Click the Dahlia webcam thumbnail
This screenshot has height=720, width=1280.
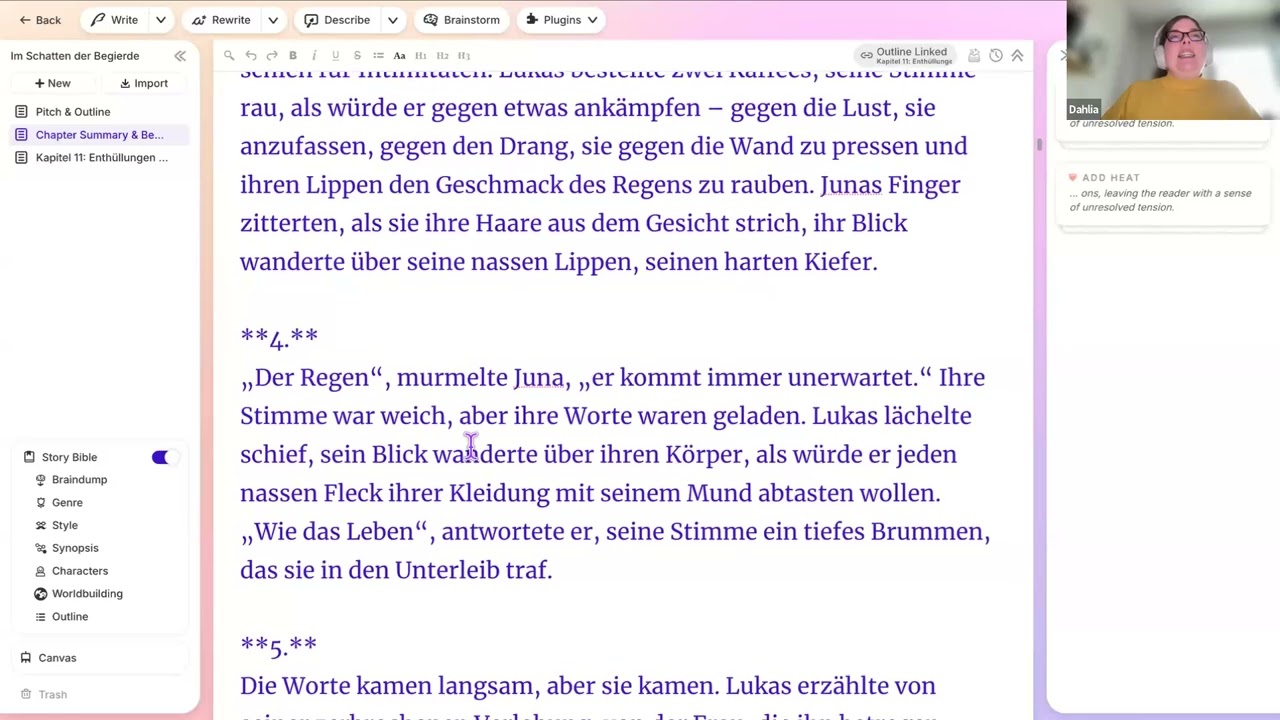(x=1173, y=60)
